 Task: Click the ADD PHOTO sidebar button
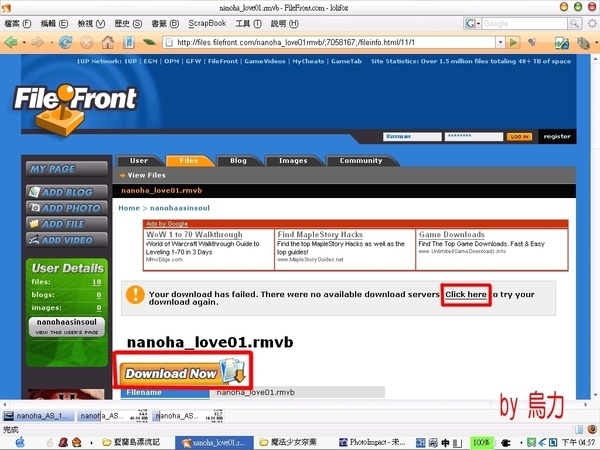(67, 208)
